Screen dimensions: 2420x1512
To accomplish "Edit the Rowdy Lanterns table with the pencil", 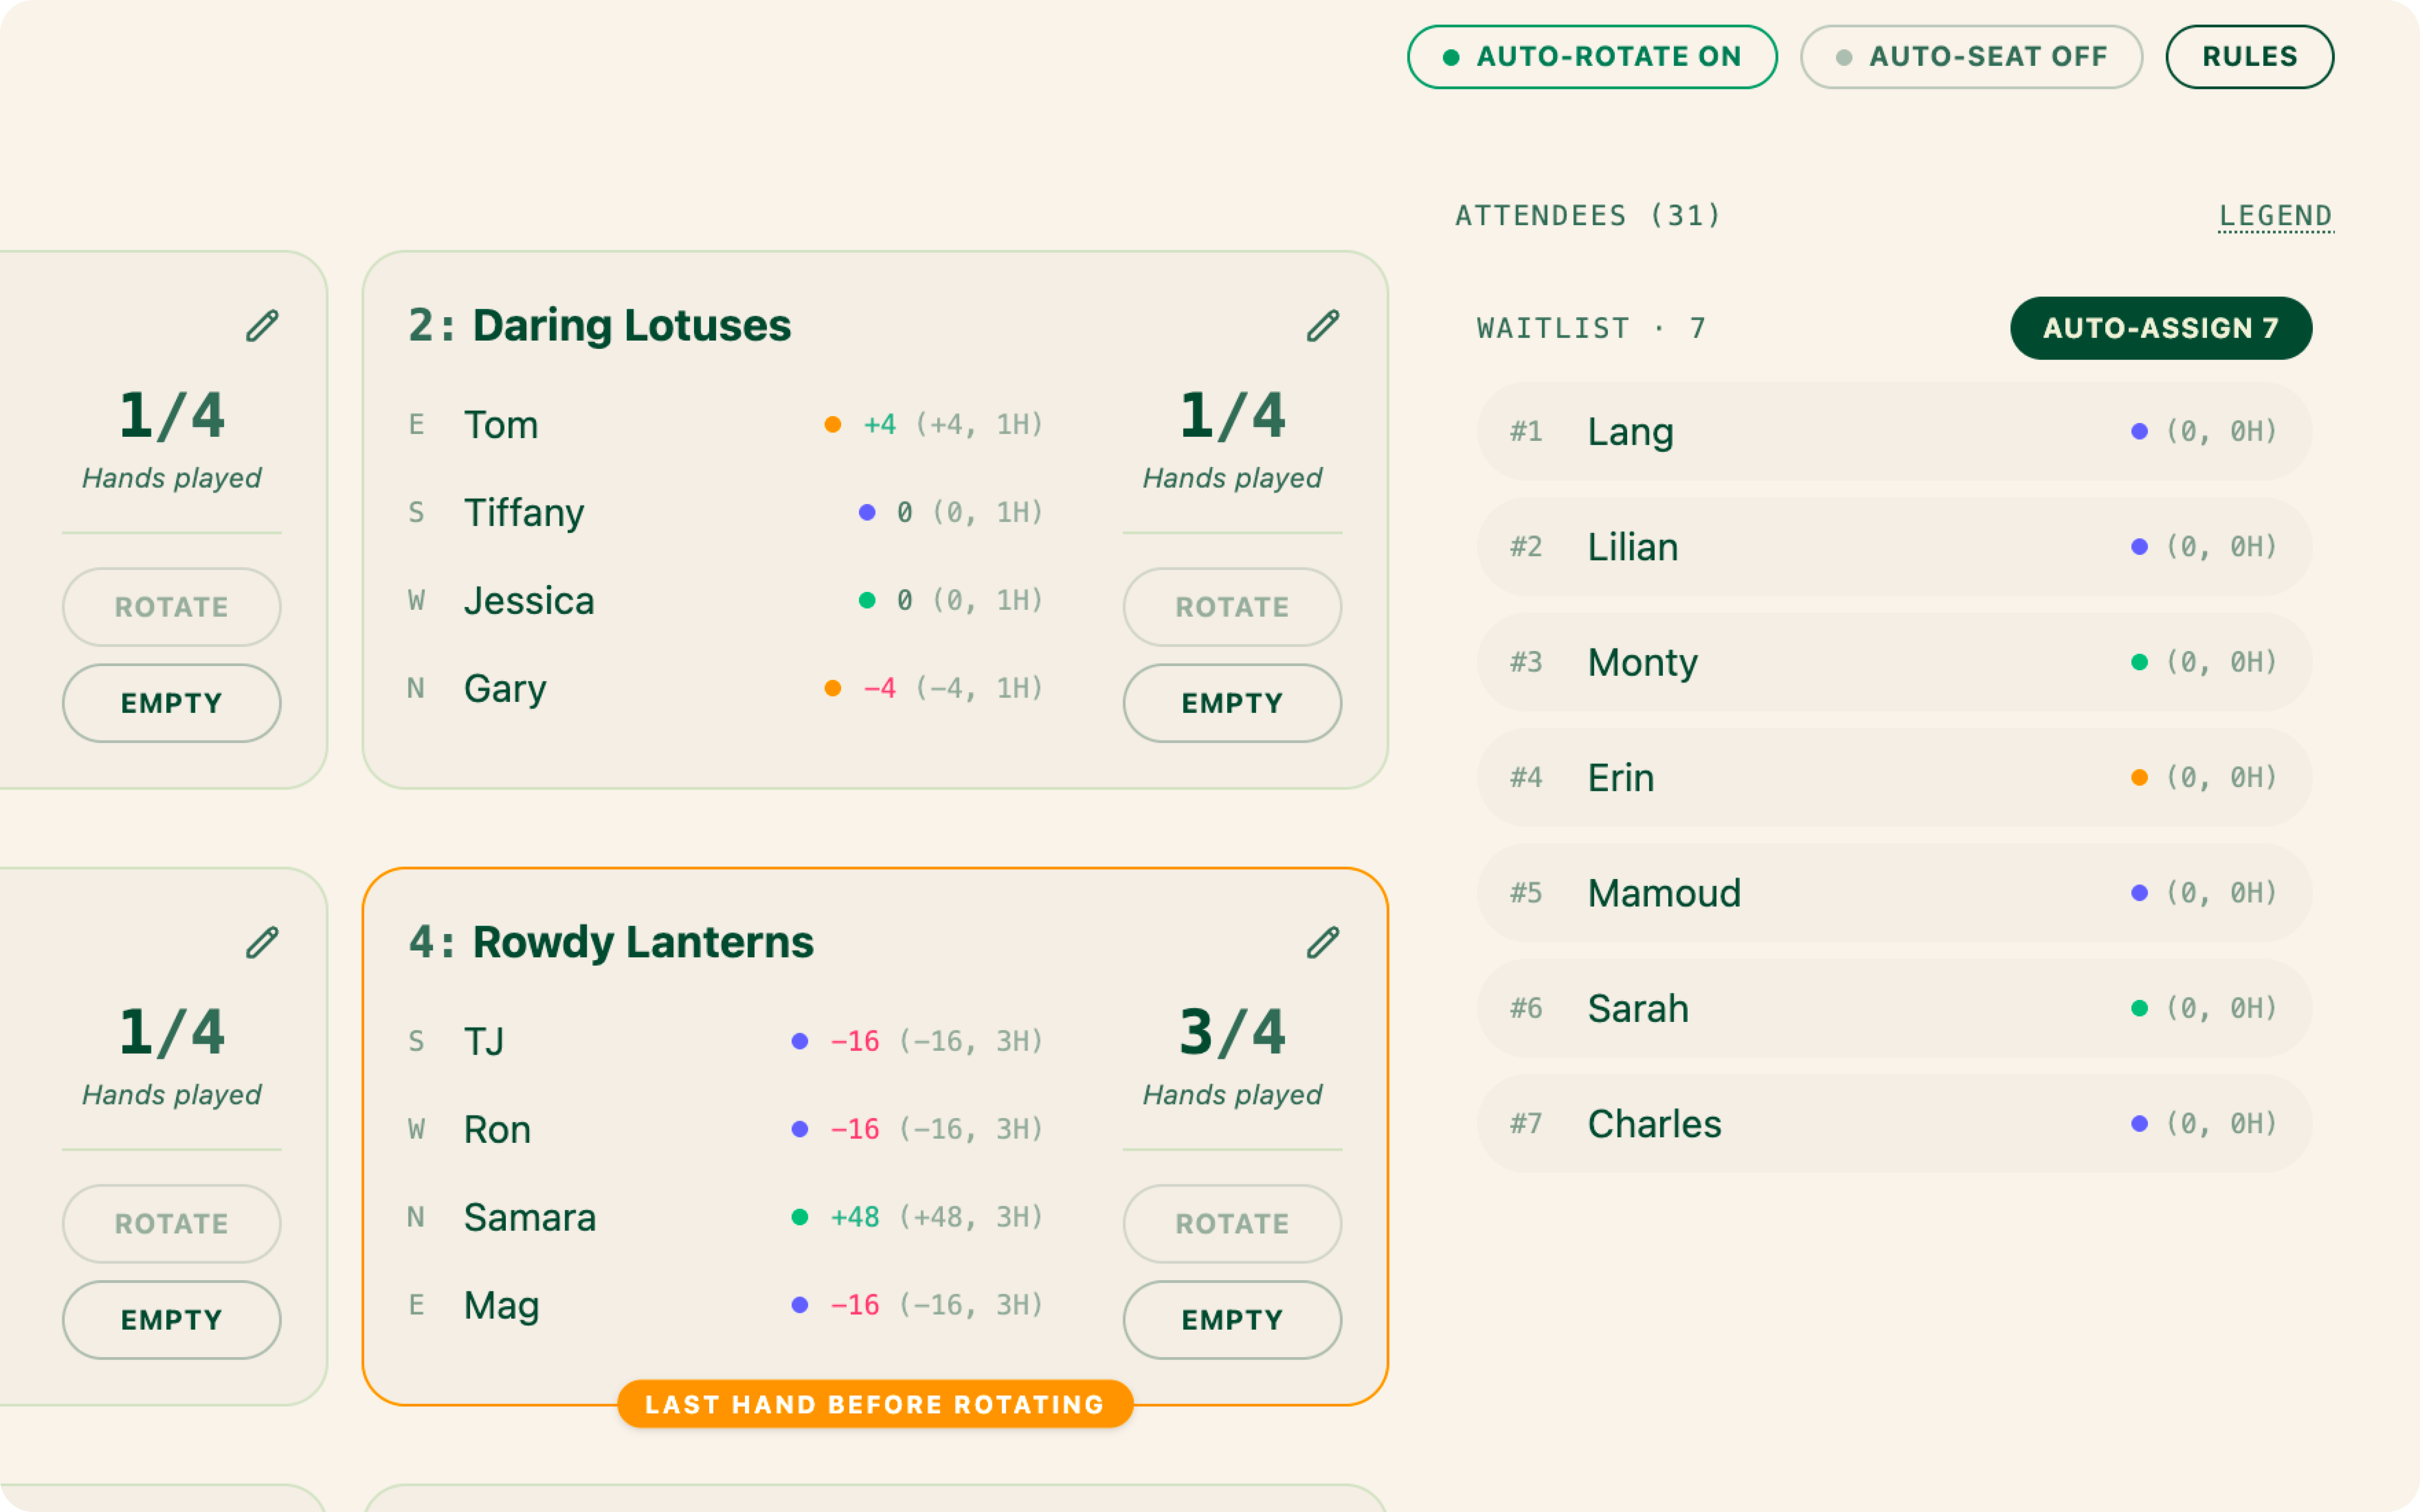I will pos(1322,943).
